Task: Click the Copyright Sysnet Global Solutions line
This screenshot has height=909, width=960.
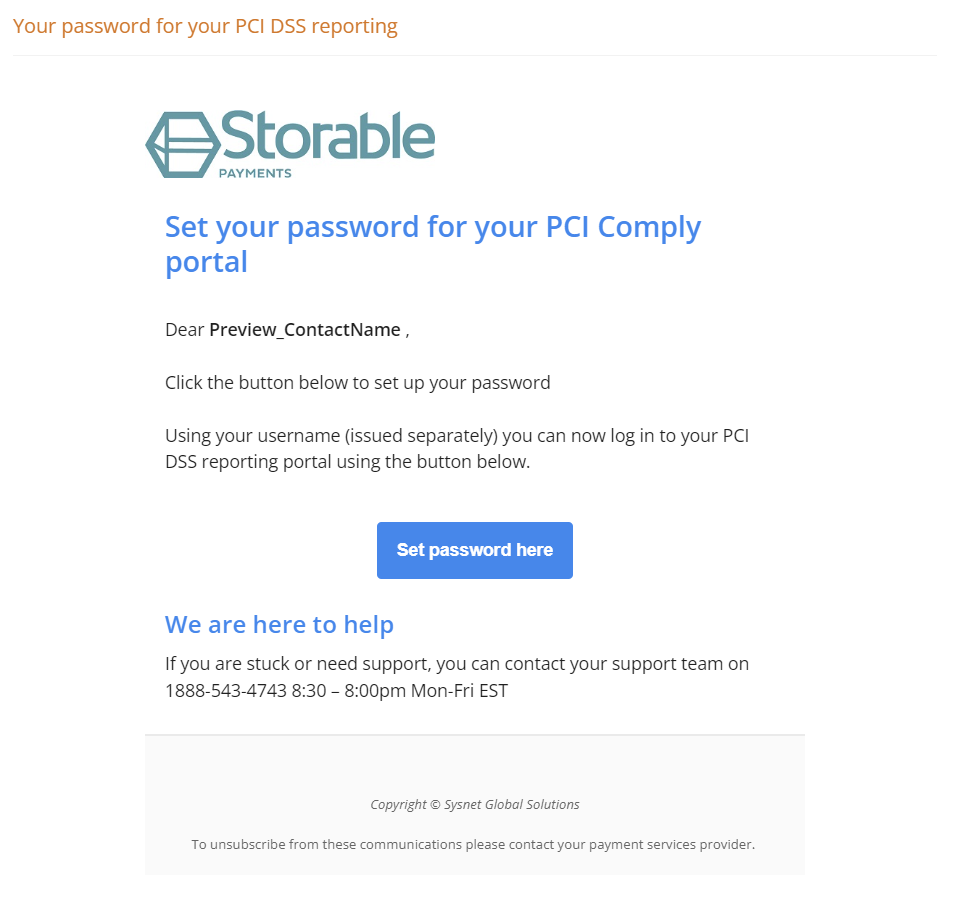Action: tap(474, 804)
